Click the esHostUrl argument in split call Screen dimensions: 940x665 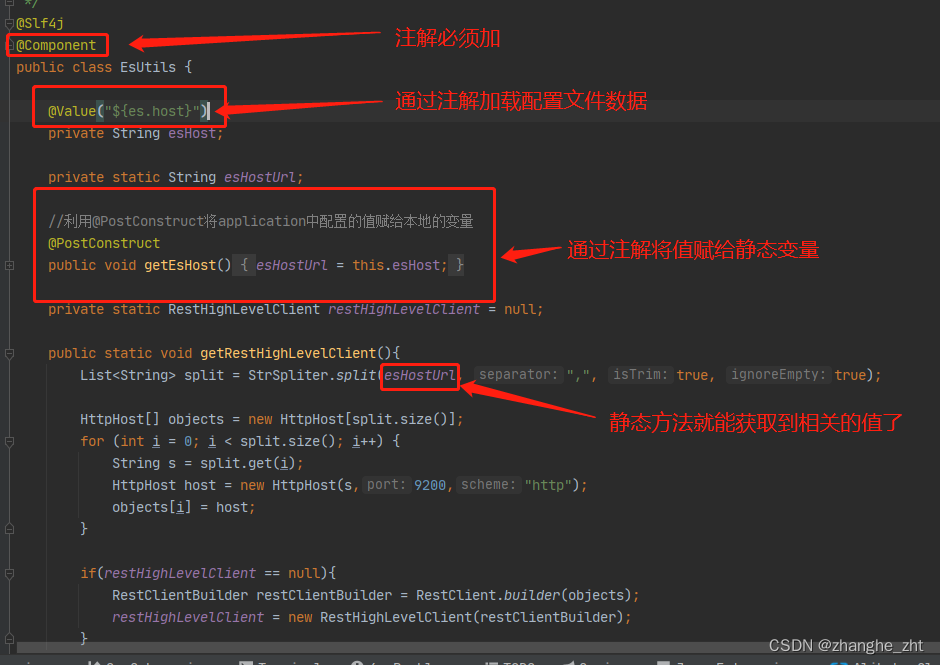click(x=420, y=375)
